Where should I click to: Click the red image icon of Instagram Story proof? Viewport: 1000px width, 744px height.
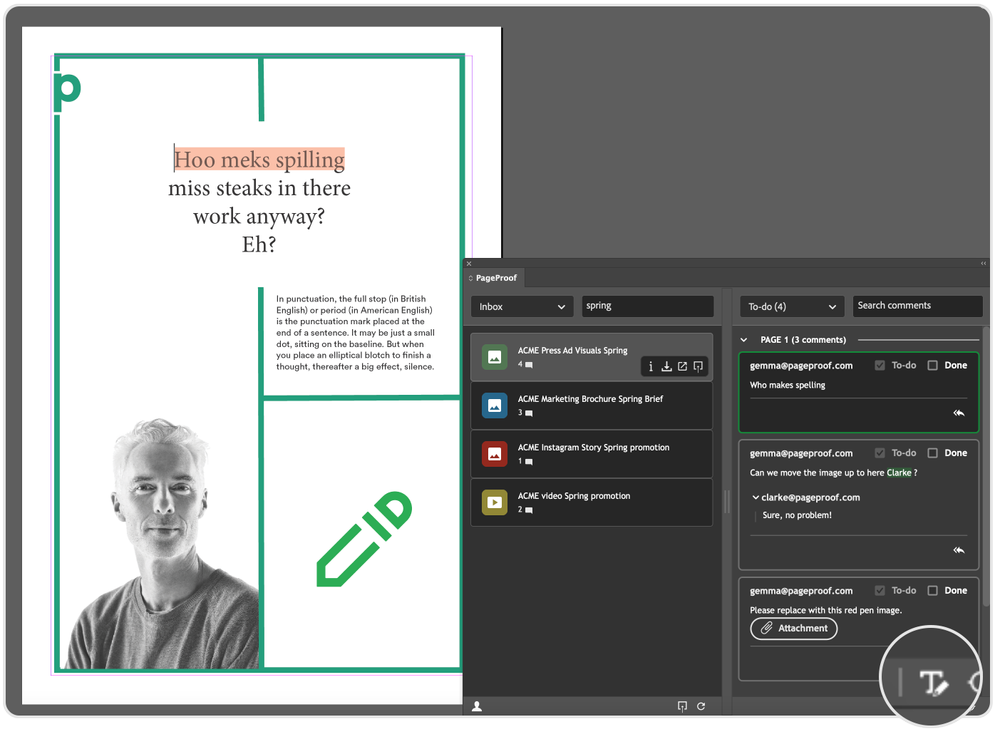[x=494, y=454]
